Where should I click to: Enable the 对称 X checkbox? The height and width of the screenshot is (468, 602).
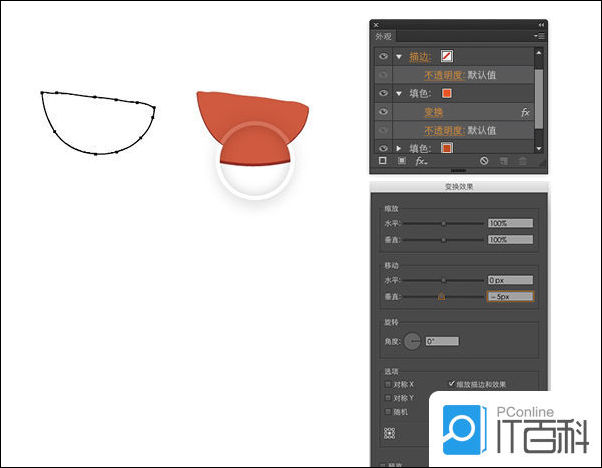(388, 384)
